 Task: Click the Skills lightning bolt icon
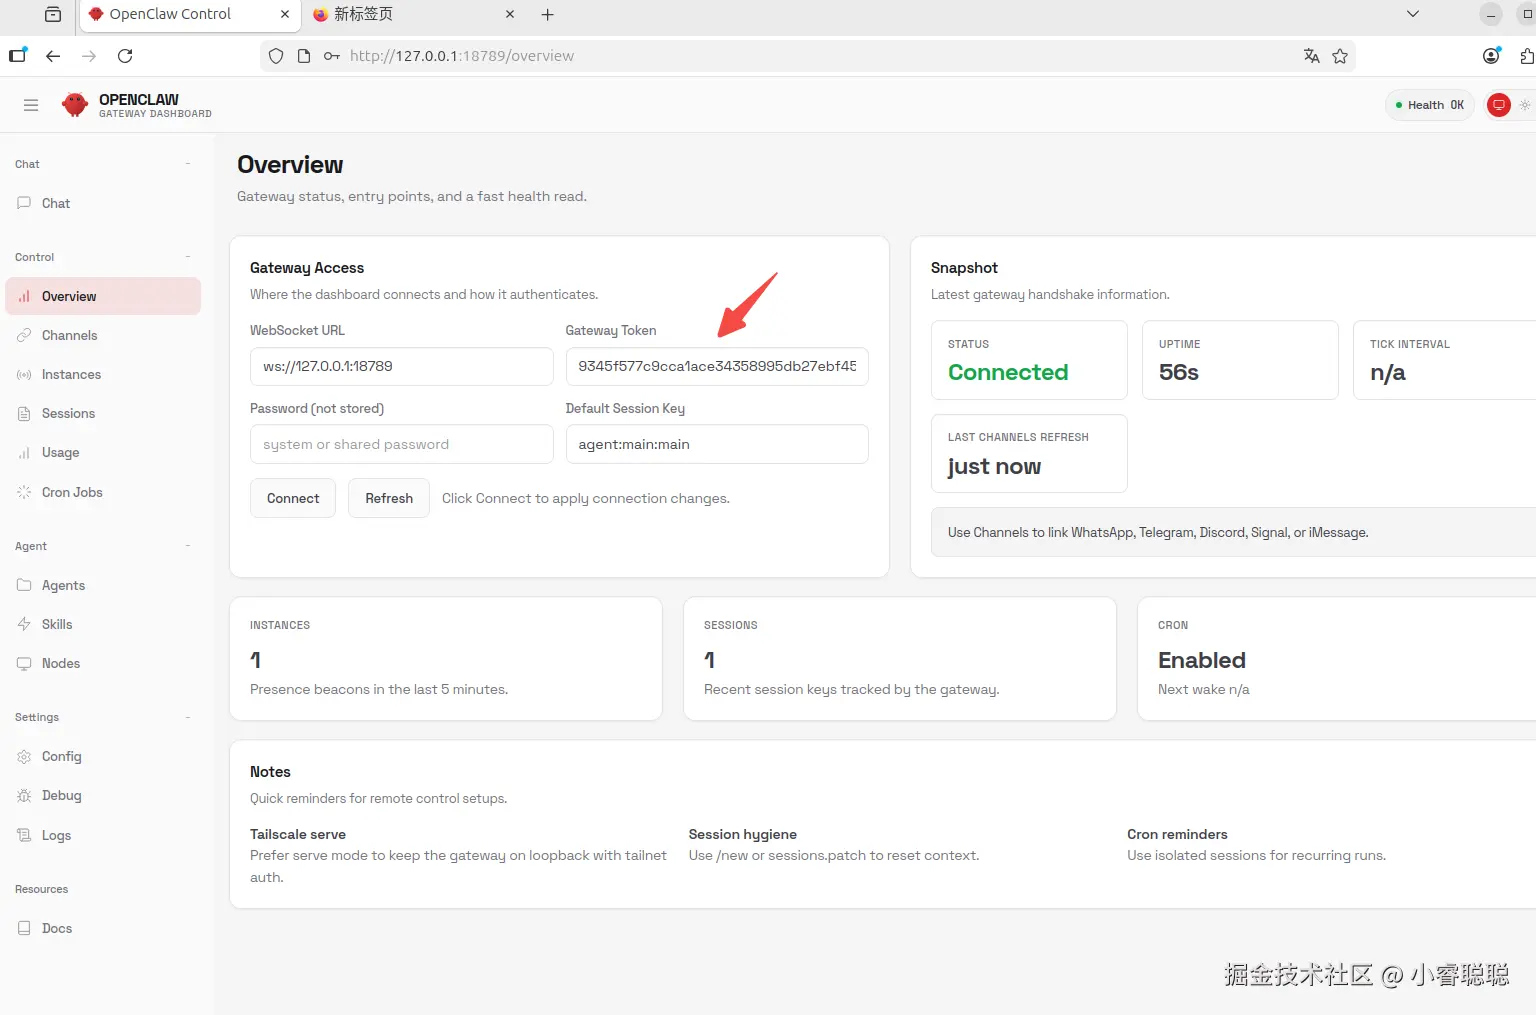pyautogui.click(x=24, y=624)
